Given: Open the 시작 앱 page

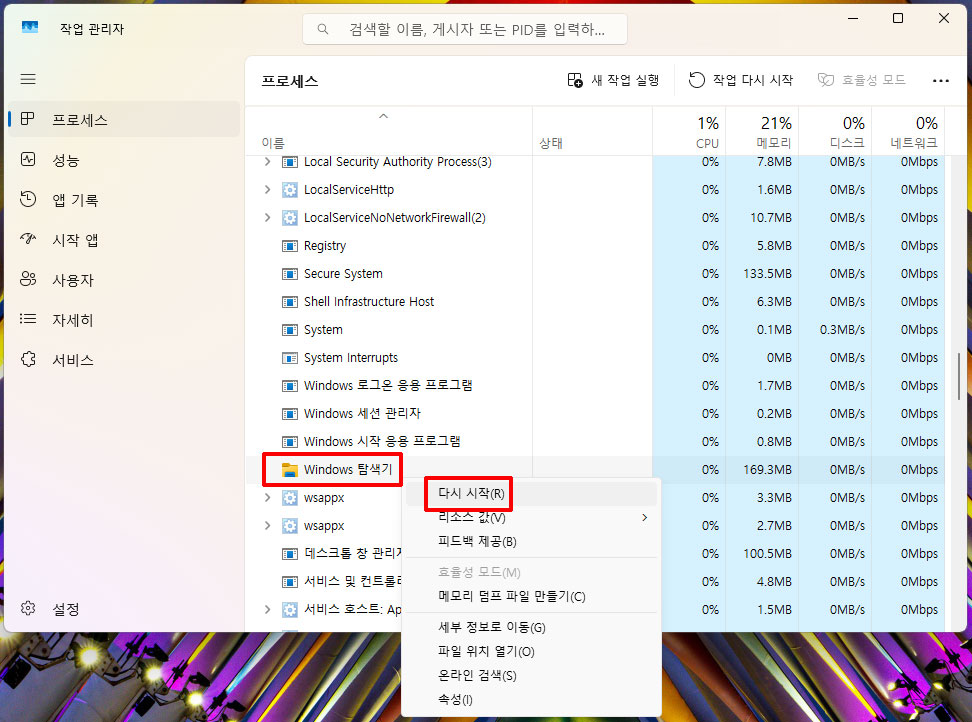Looking at the screenshot, I should point(125,240).
